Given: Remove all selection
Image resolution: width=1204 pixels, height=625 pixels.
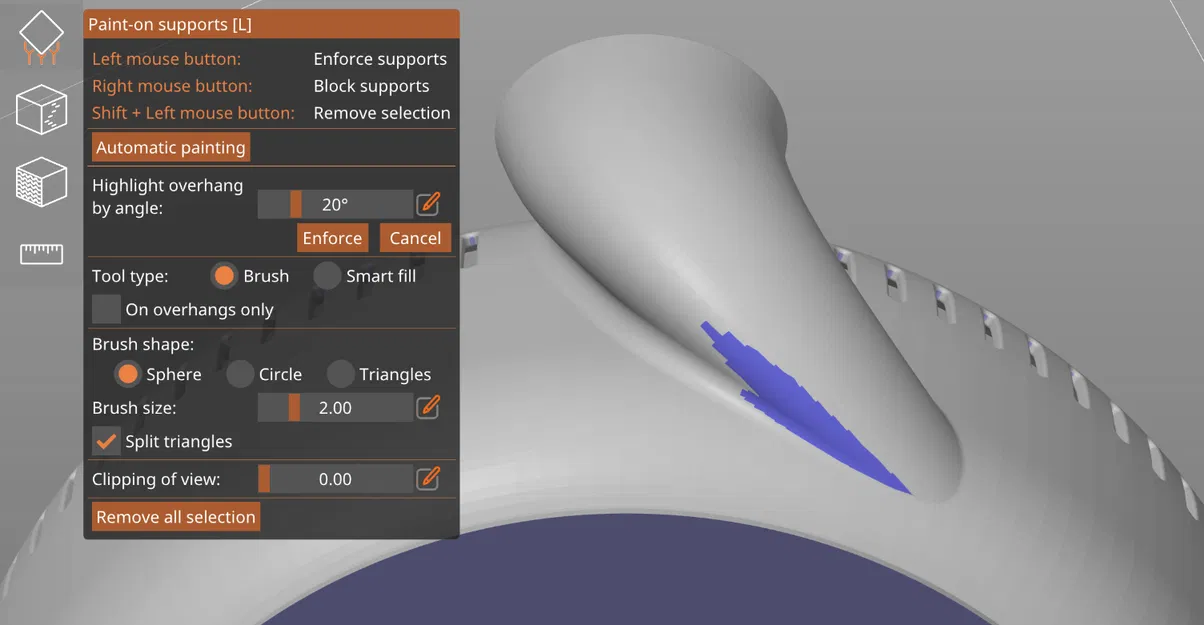Looking at the screenshot, I should point(176,517).
